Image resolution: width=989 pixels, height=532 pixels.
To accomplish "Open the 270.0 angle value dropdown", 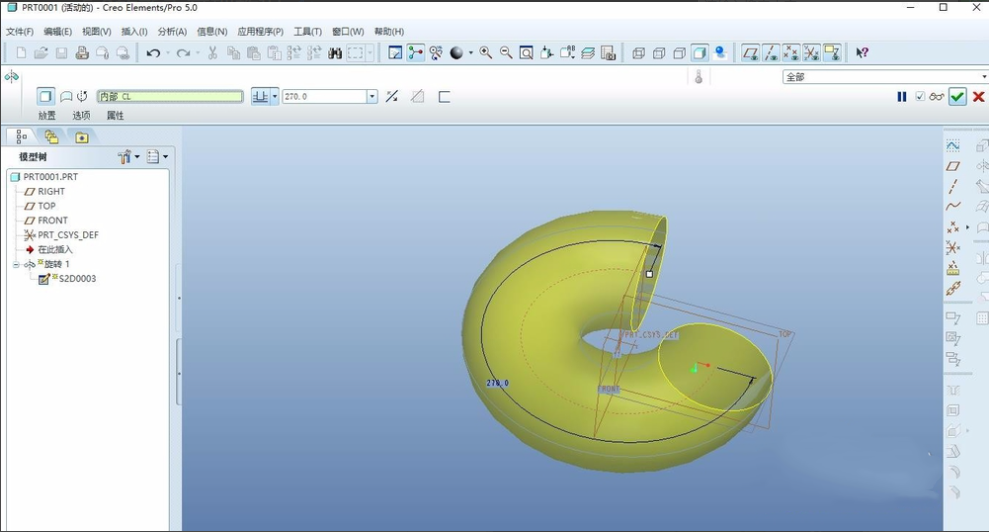I will click(372, 97).
